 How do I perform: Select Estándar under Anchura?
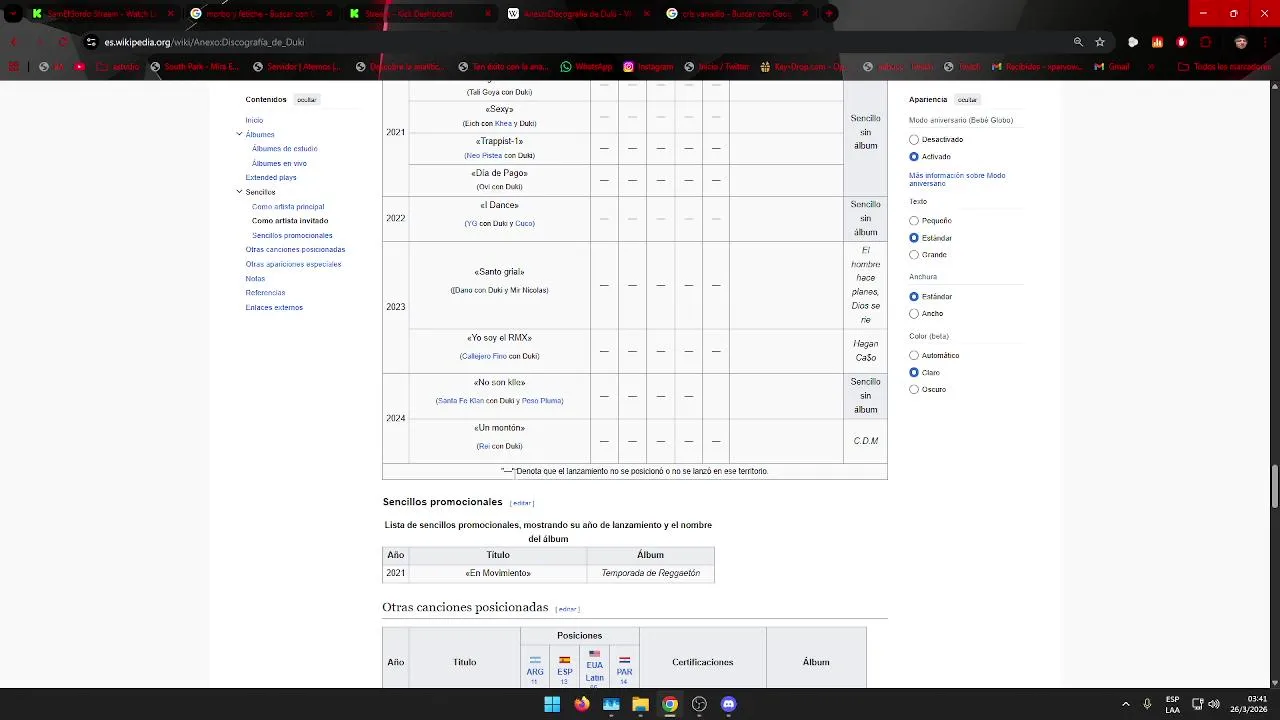tap(914, 297)
